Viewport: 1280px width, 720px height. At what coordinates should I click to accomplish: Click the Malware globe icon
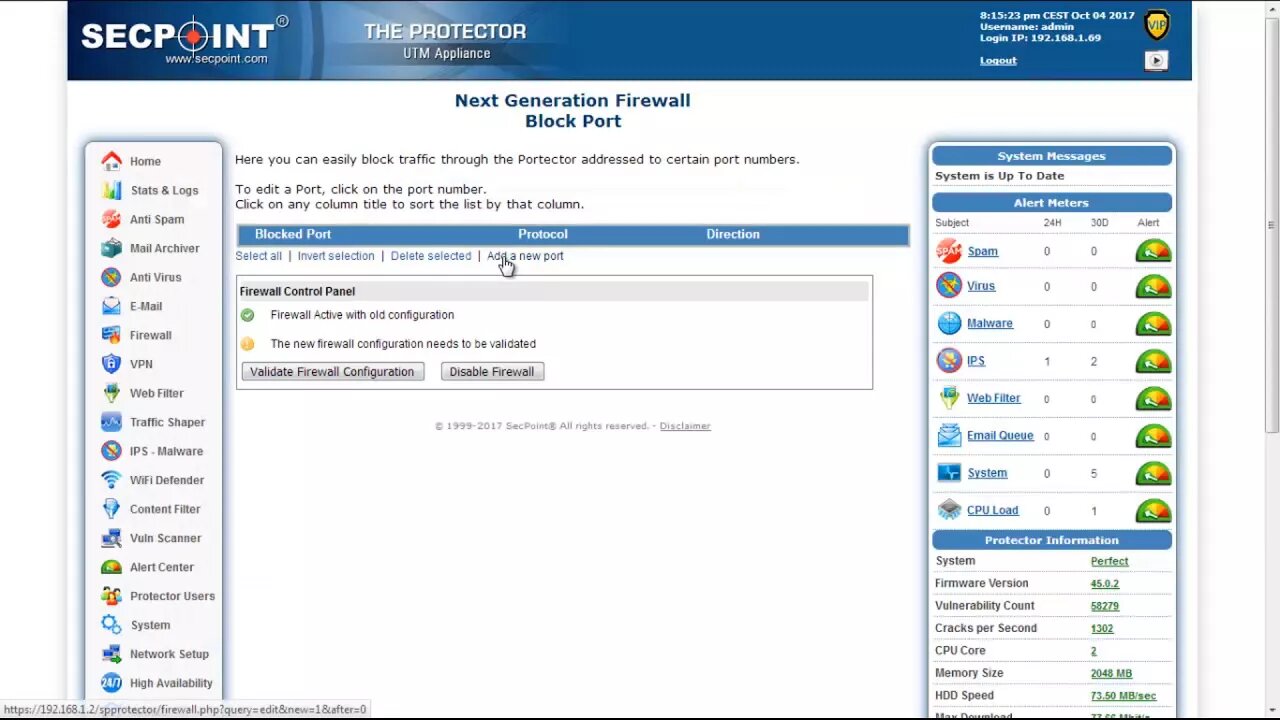click(x=948, y=323)
